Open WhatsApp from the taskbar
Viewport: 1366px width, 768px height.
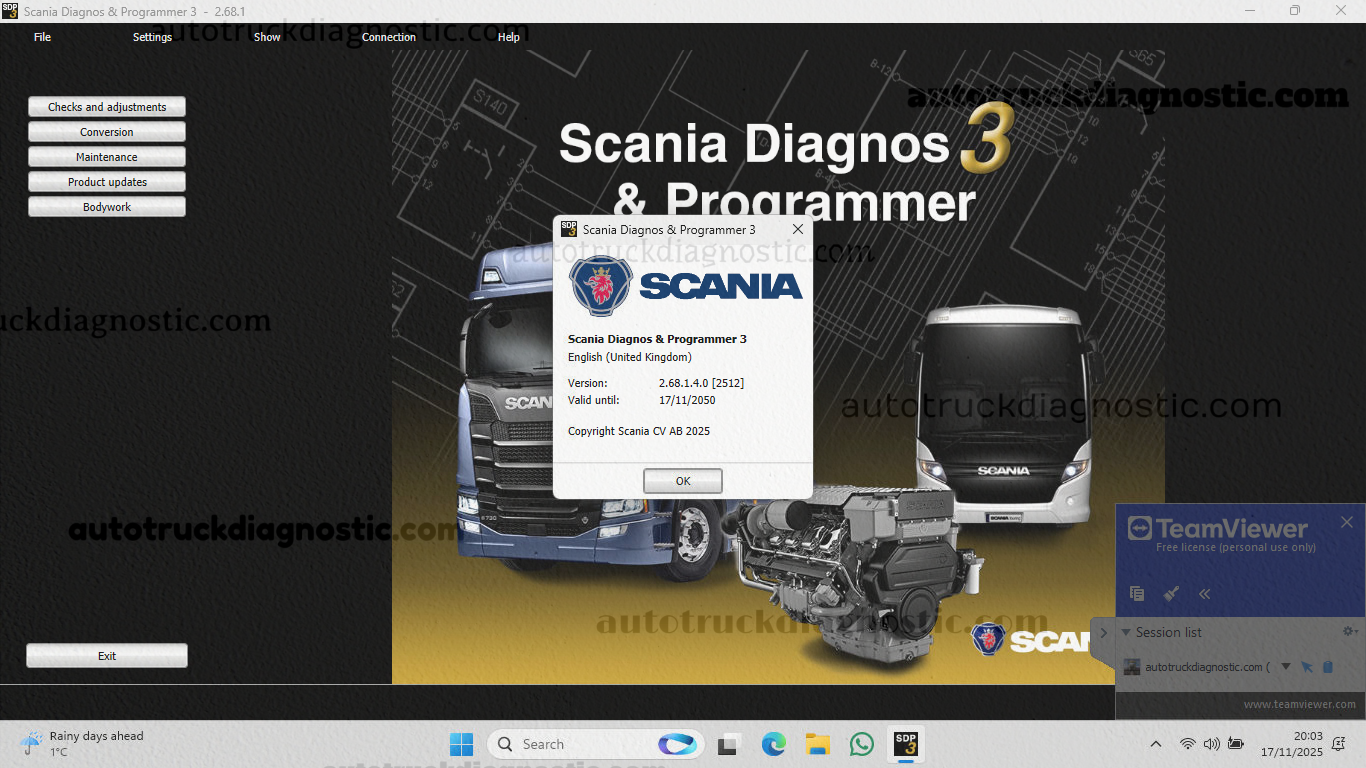(861, 743)
